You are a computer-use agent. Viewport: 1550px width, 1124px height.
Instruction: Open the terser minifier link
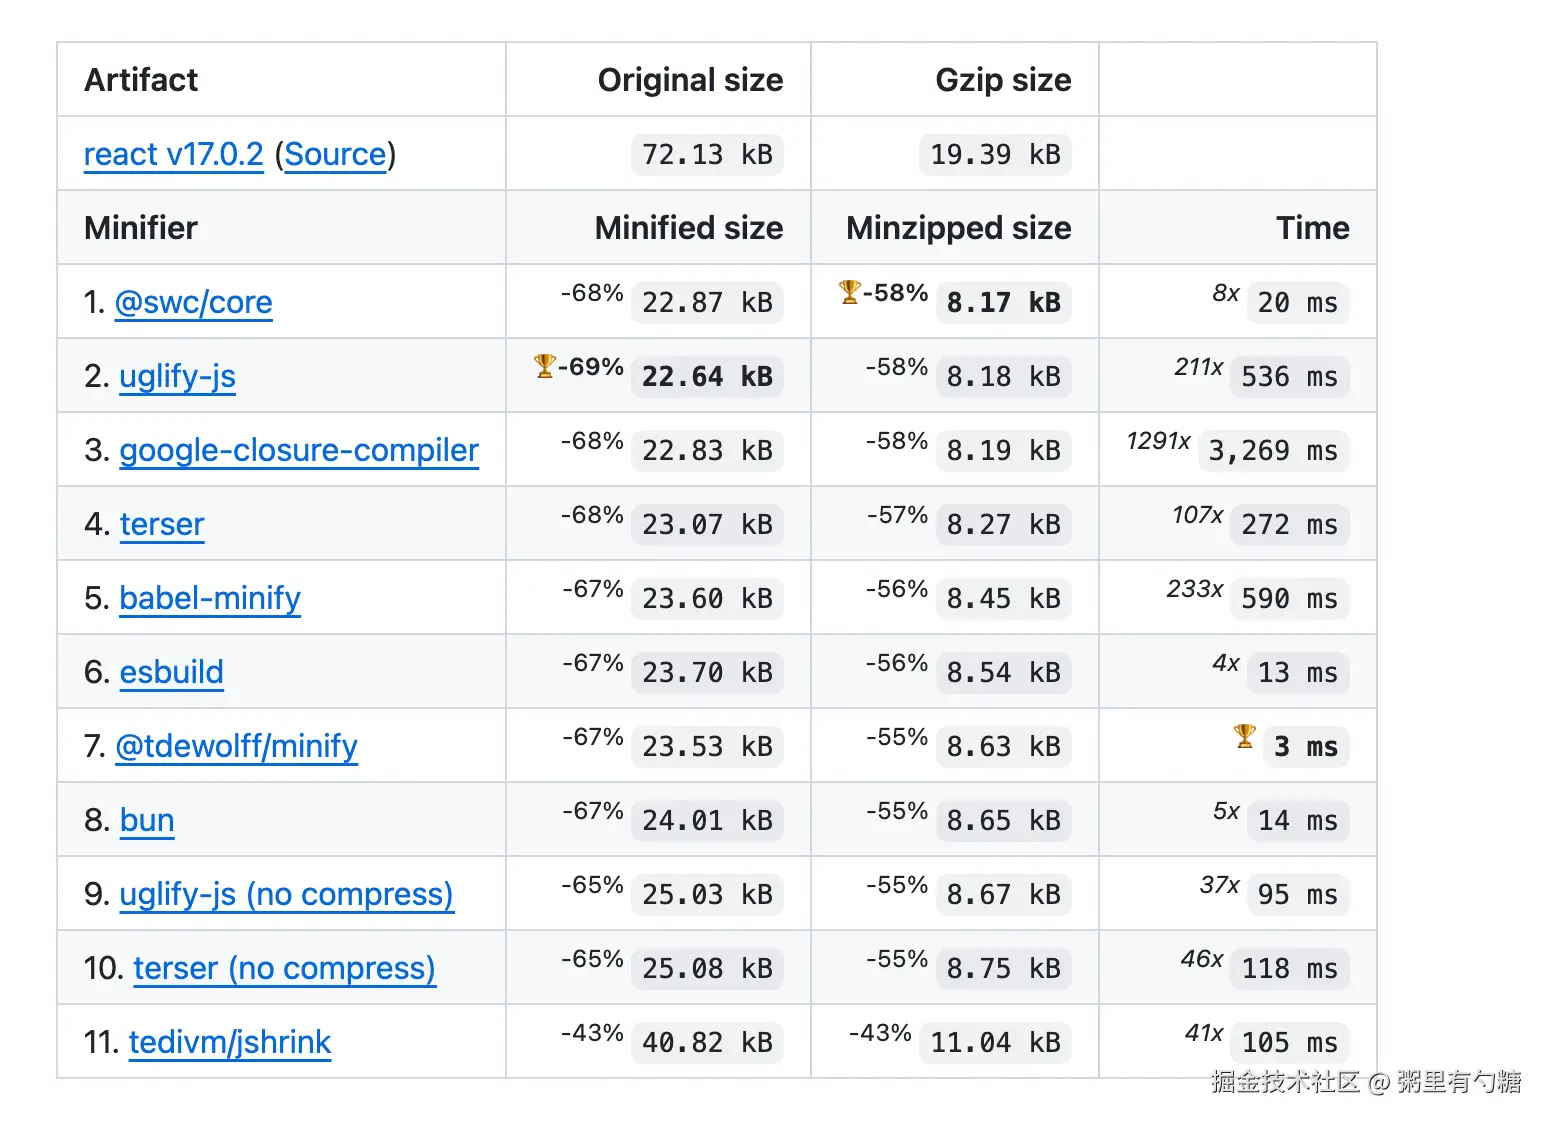(162, 524)
